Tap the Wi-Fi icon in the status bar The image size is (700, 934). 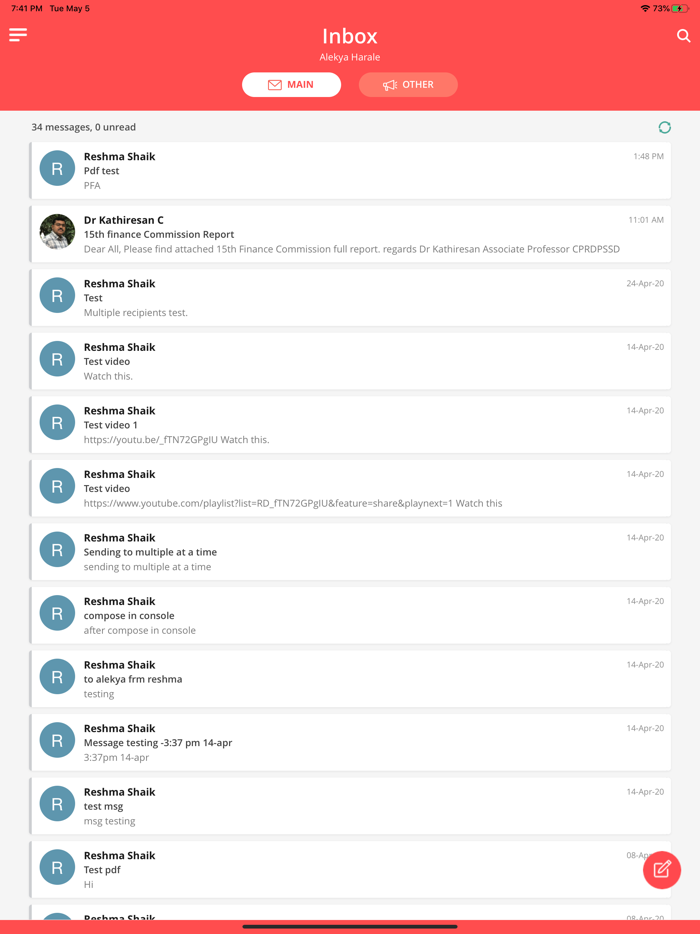645,8
